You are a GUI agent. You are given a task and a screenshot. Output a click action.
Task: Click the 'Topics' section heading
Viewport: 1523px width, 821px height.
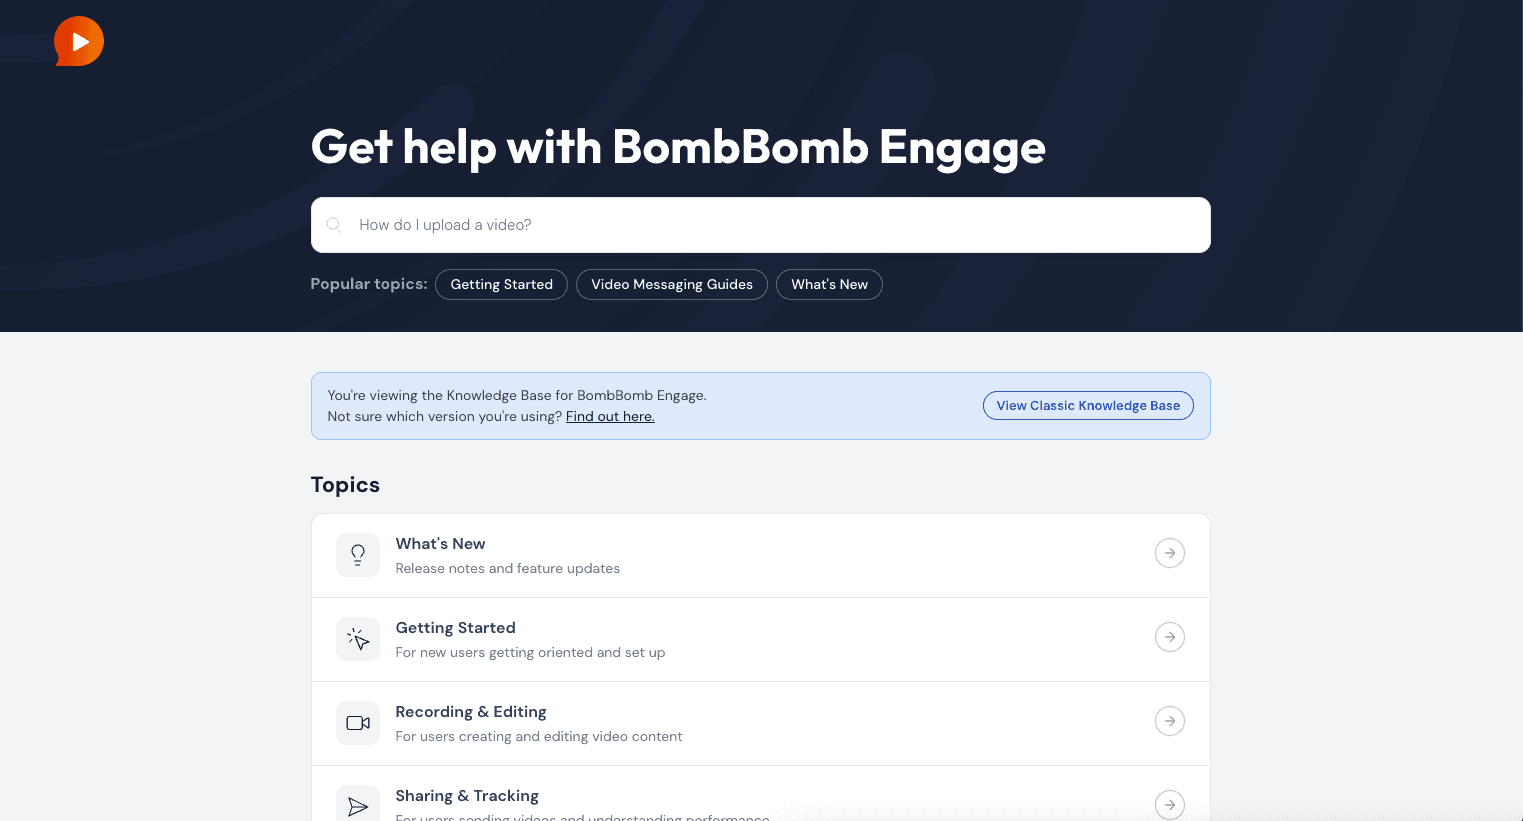click(x=345, y=485)
